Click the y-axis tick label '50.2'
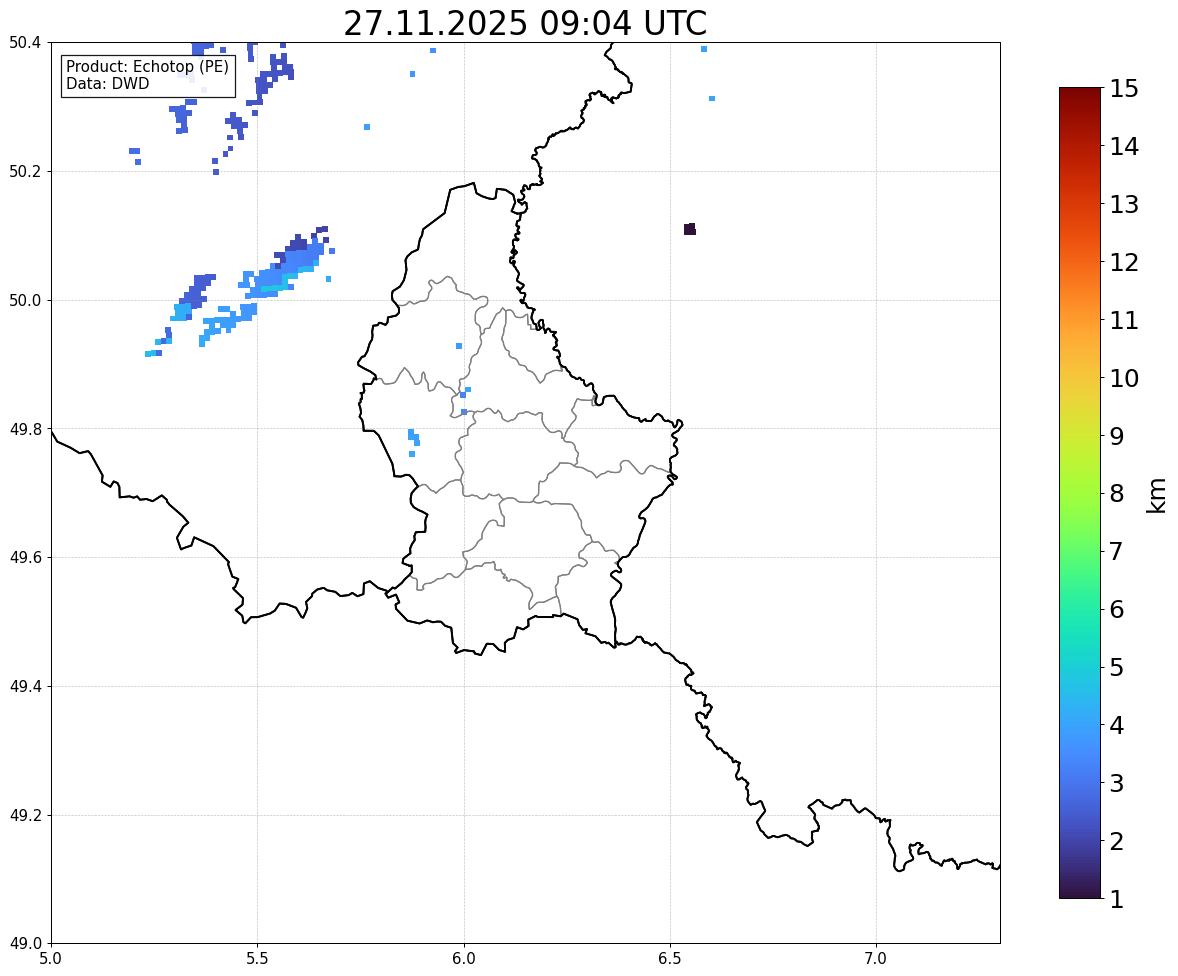 25,171
